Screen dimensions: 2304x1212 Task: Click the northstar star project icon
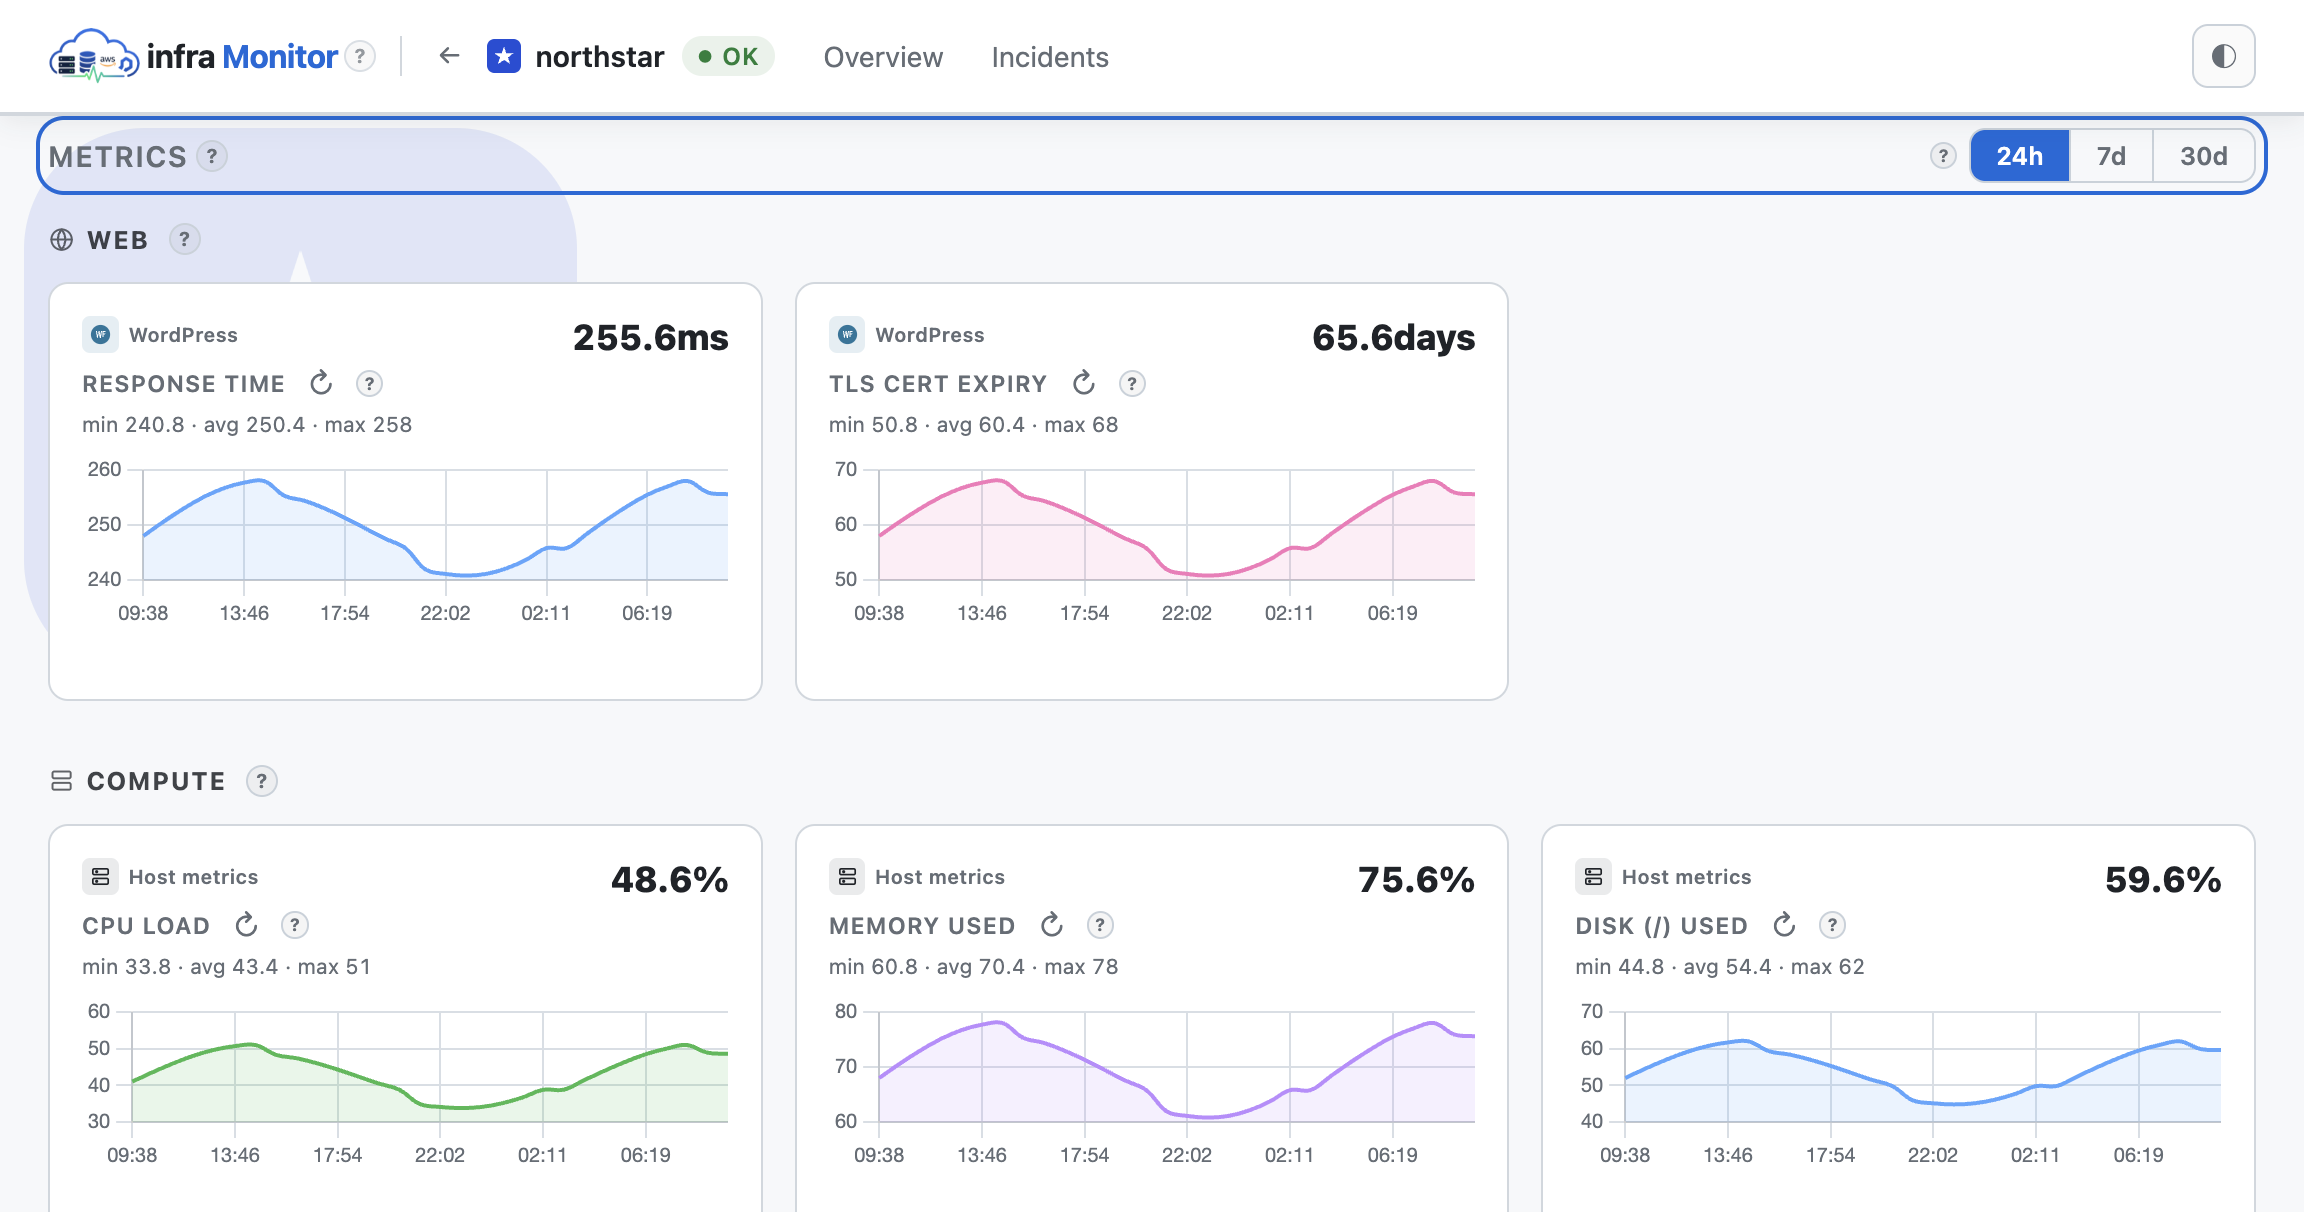[504, 56]
